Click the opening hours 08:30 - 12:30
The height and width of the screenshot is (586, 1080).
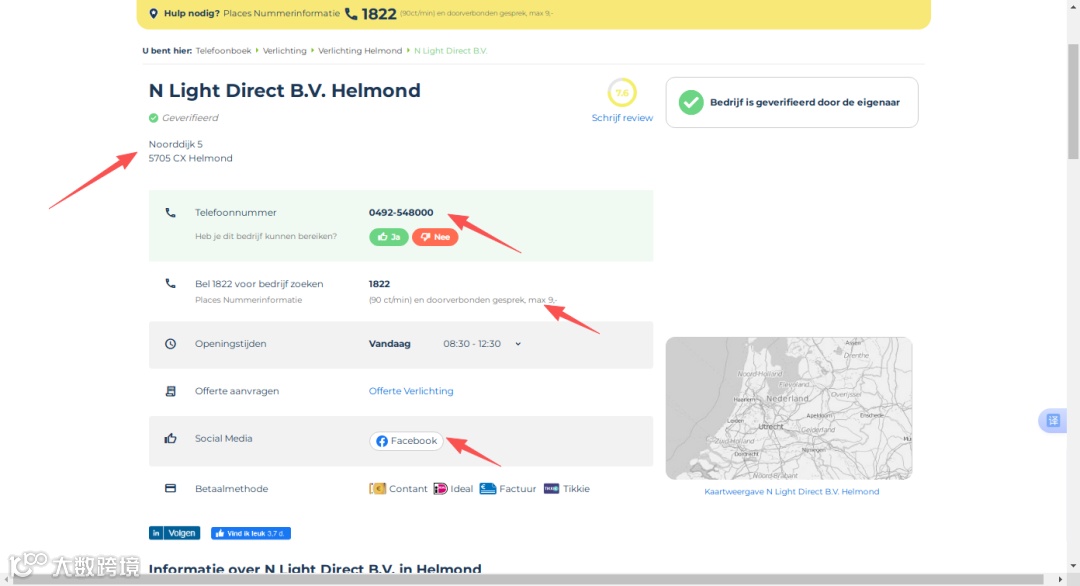click(x=472, y=344)
